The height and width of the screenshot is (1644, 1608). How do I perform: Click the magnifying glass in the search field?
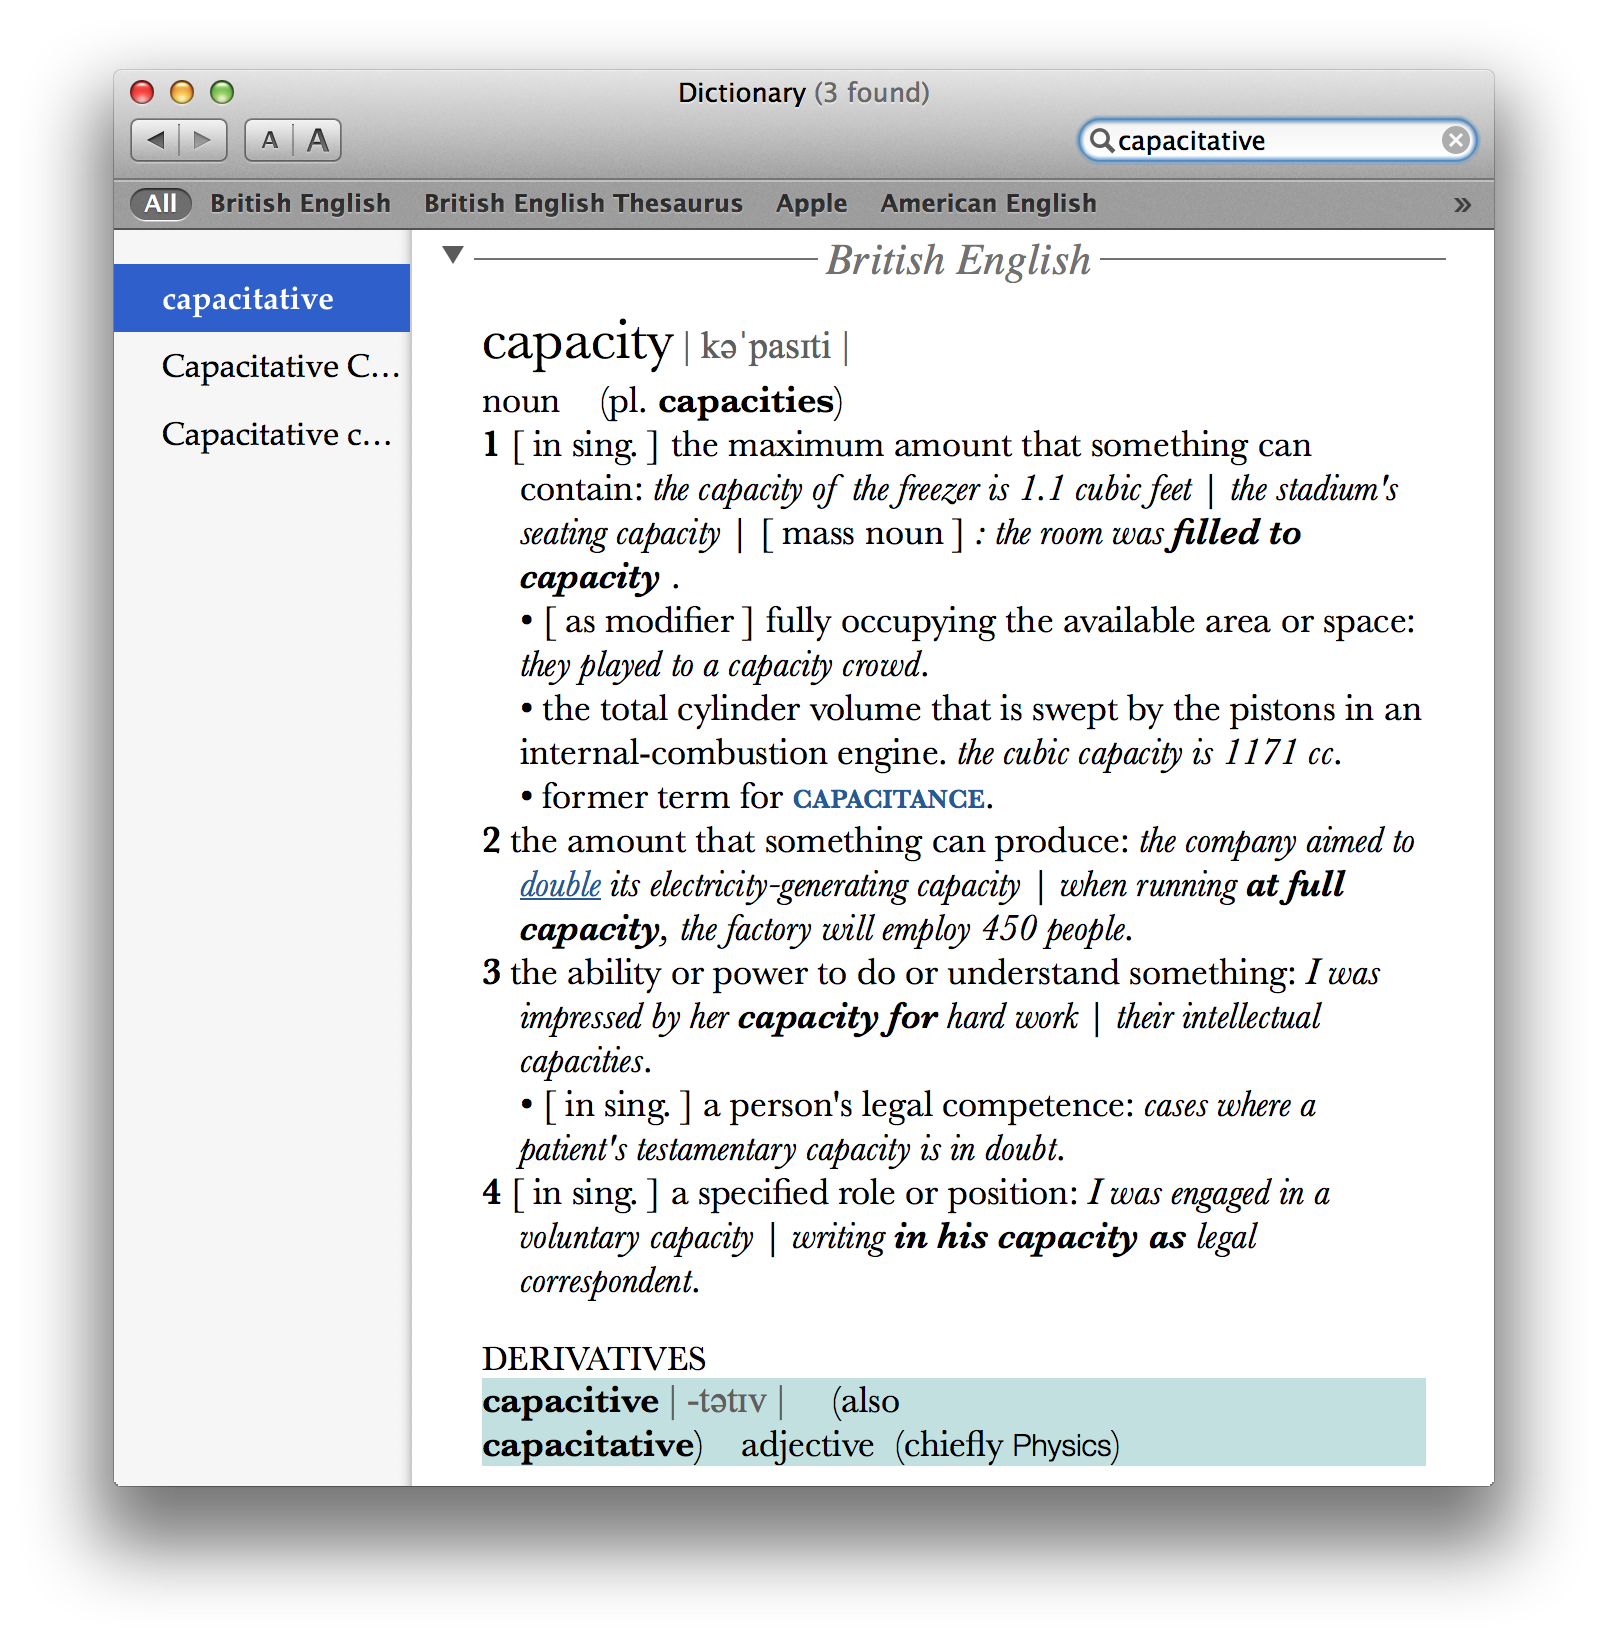1102,140
